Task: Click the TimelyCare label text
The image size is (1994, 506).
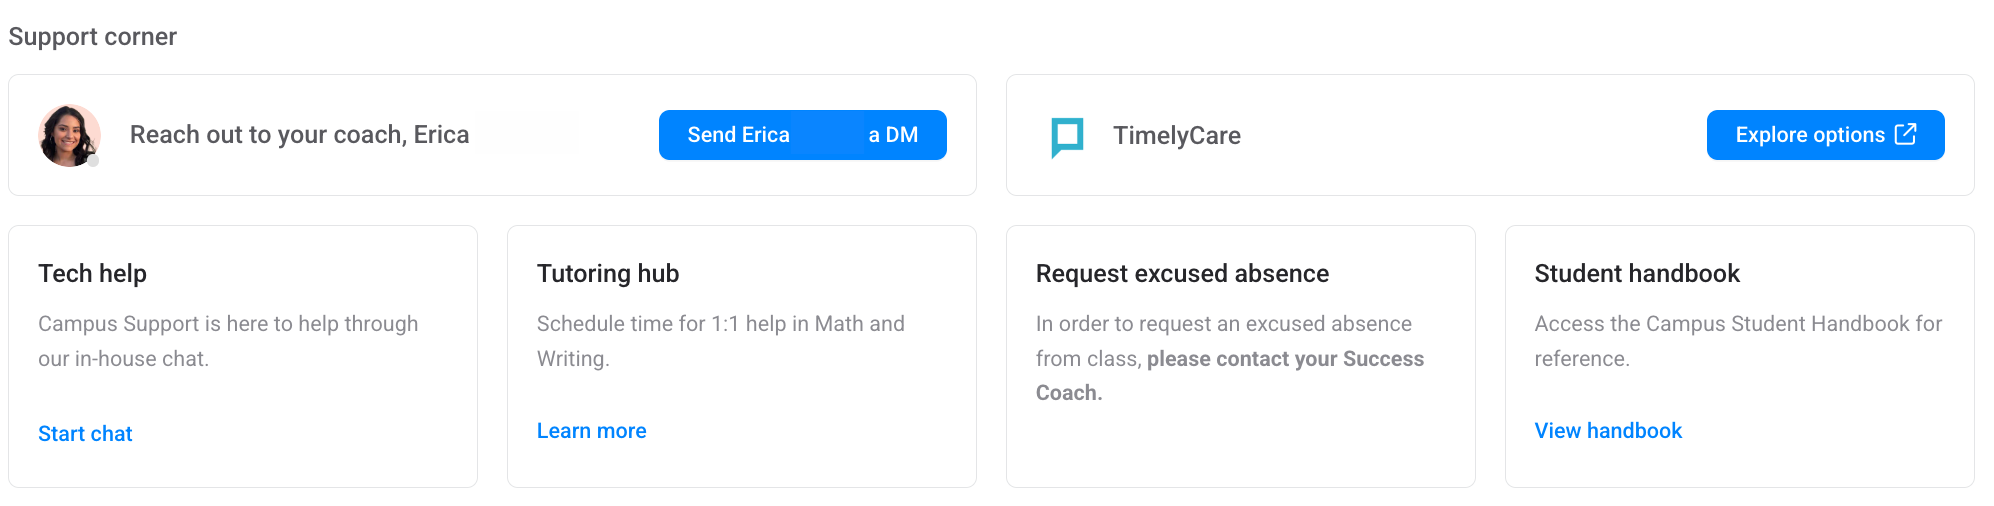Action: point(1177,136)
